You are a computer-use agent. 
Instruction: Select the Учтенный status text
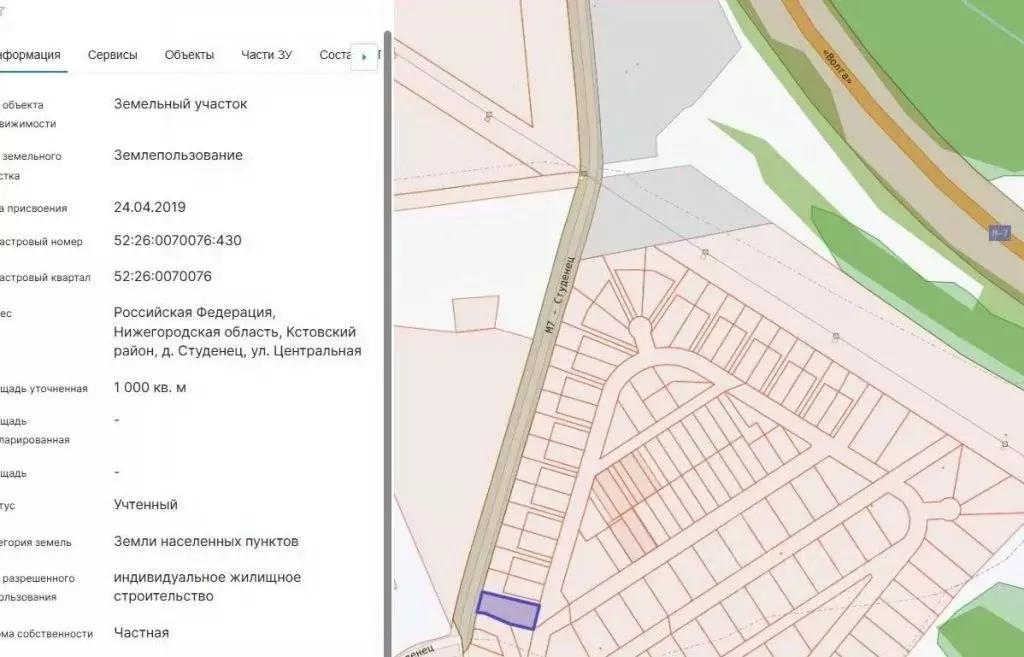point(143,504)
